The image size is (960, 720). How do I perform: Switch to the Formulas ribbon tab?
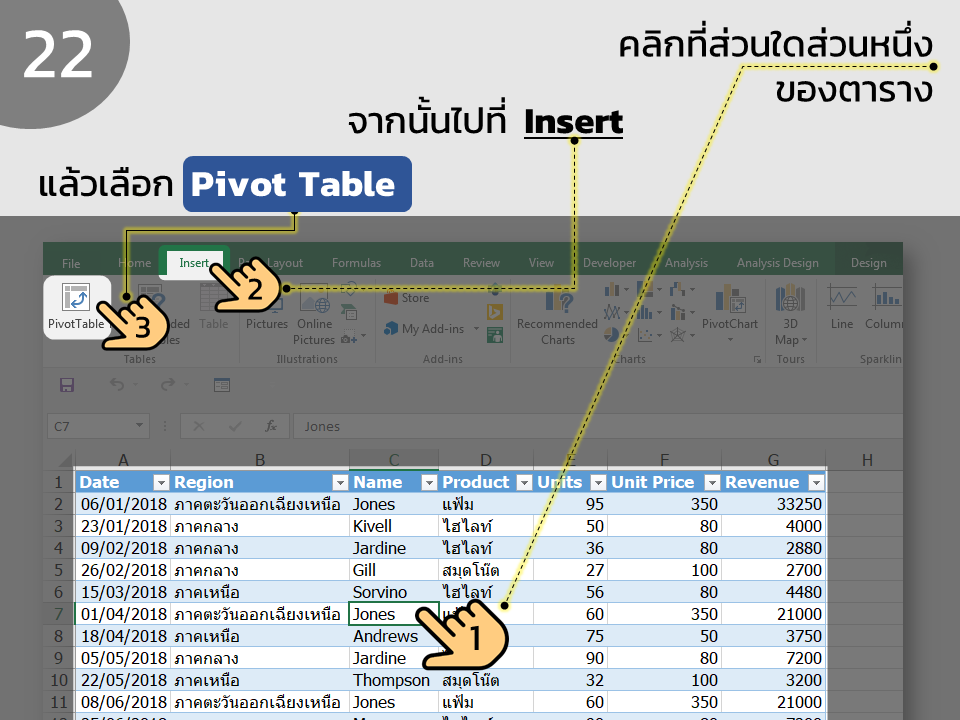(x=356, y=263)
